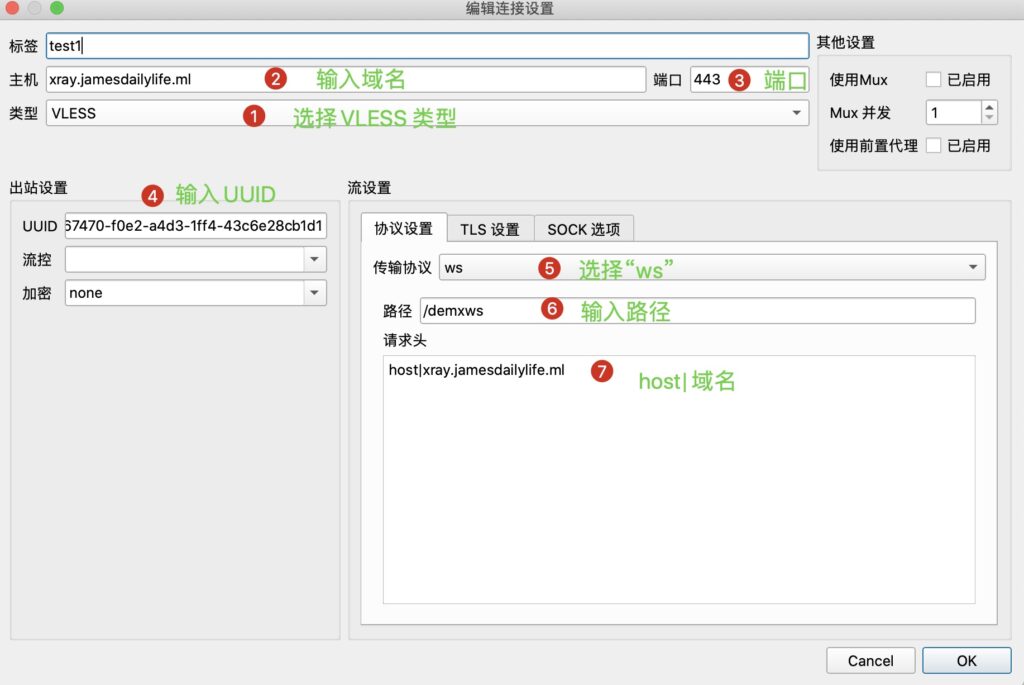Click the Cancel button
This screenshot has height=685, width=1024.
pos(871,661)
